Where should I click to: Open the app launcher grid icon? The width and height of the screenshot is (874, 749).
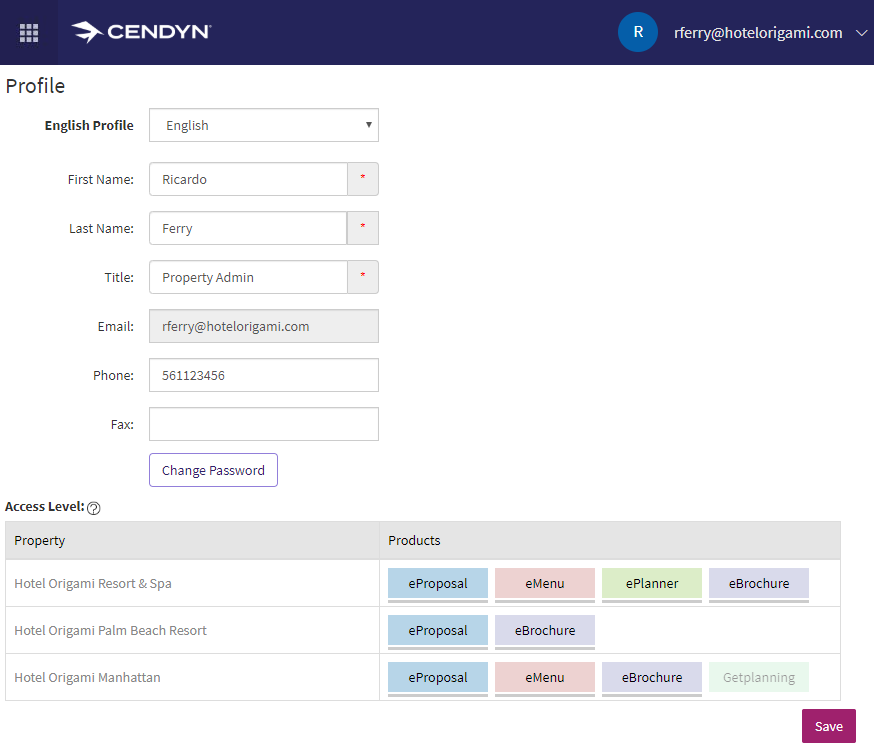click(29, 33)
